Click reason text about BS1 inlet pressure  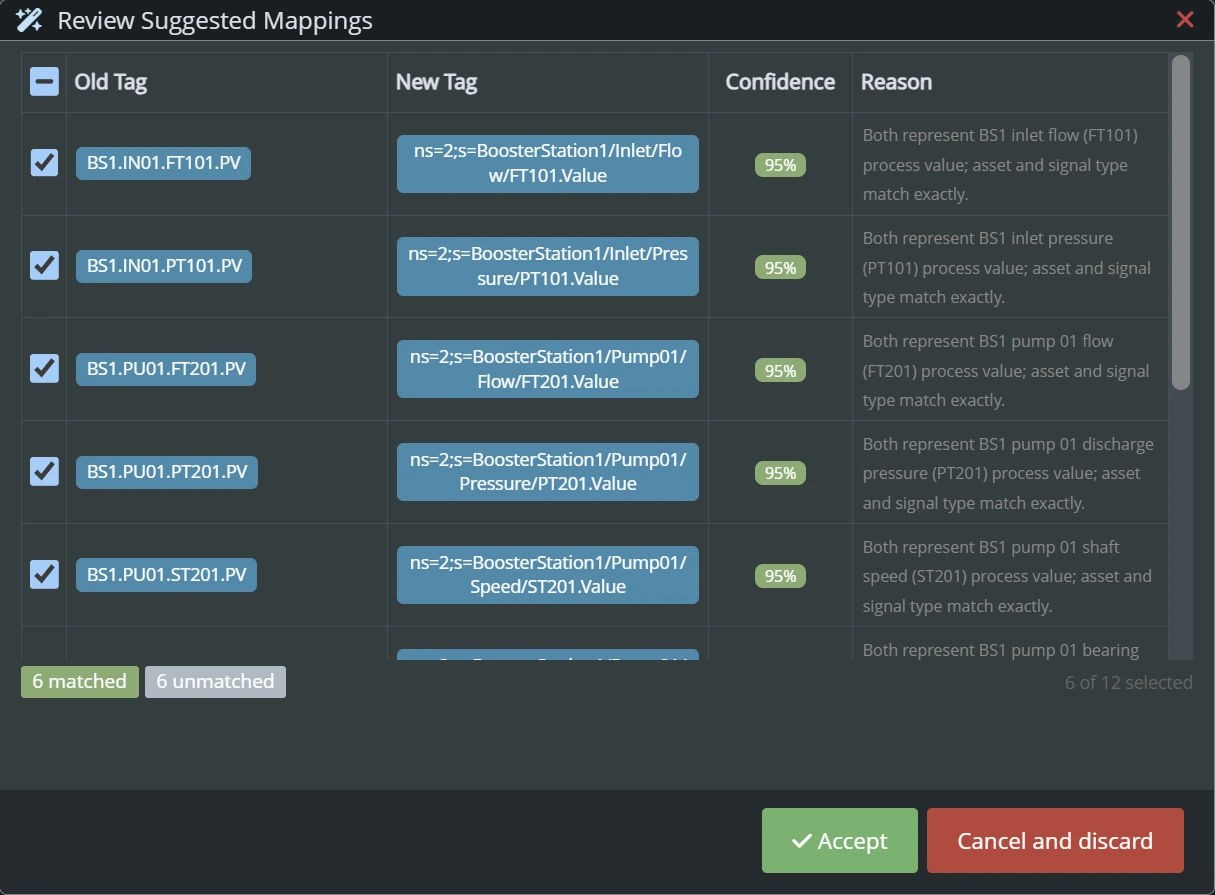point(1006,267)
